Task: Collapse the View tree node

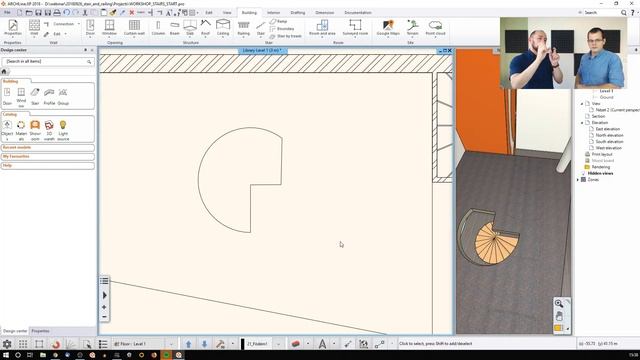Action: [x=582, y=104]
